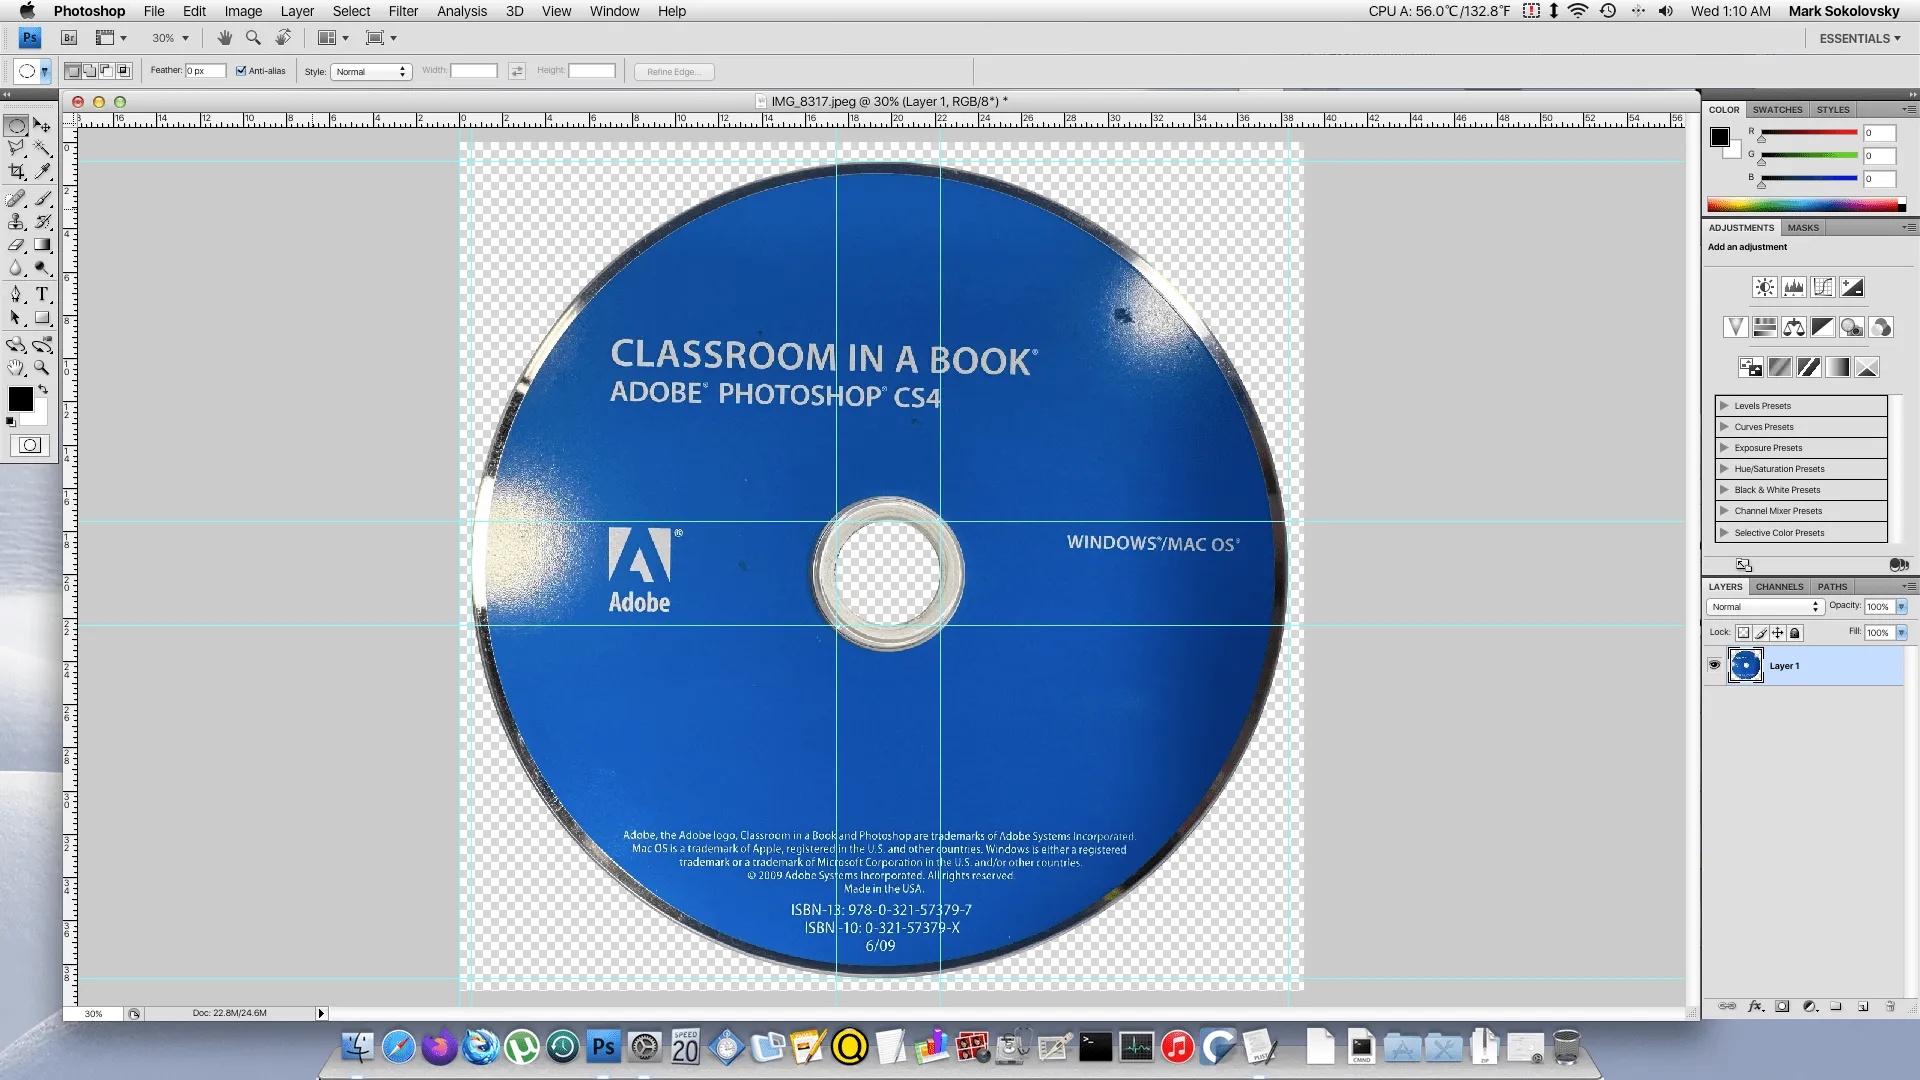This screenshot has width=1920, height=1080.
Task: Open the selection Style dropdown
Action: [x=370, y=71]
